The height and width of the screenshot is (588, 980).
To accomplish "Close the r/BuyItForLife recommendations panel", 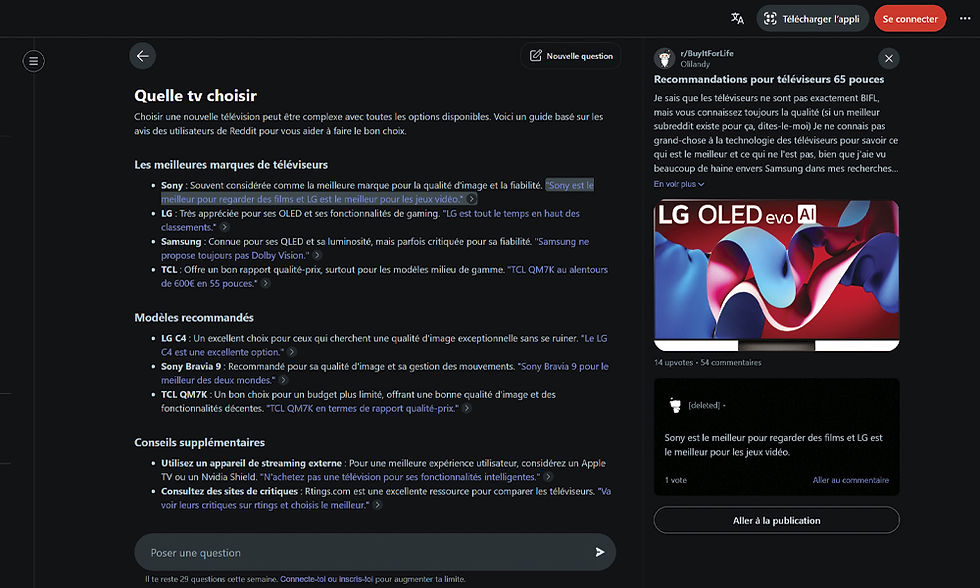I will (889, 58).
